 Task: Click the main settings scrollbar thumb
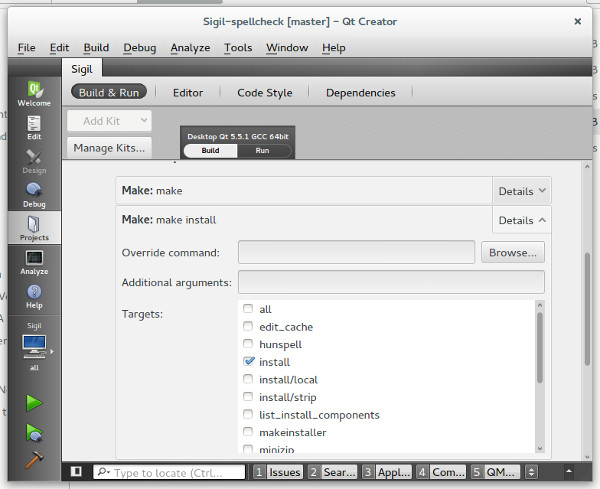tap(587, 309)
